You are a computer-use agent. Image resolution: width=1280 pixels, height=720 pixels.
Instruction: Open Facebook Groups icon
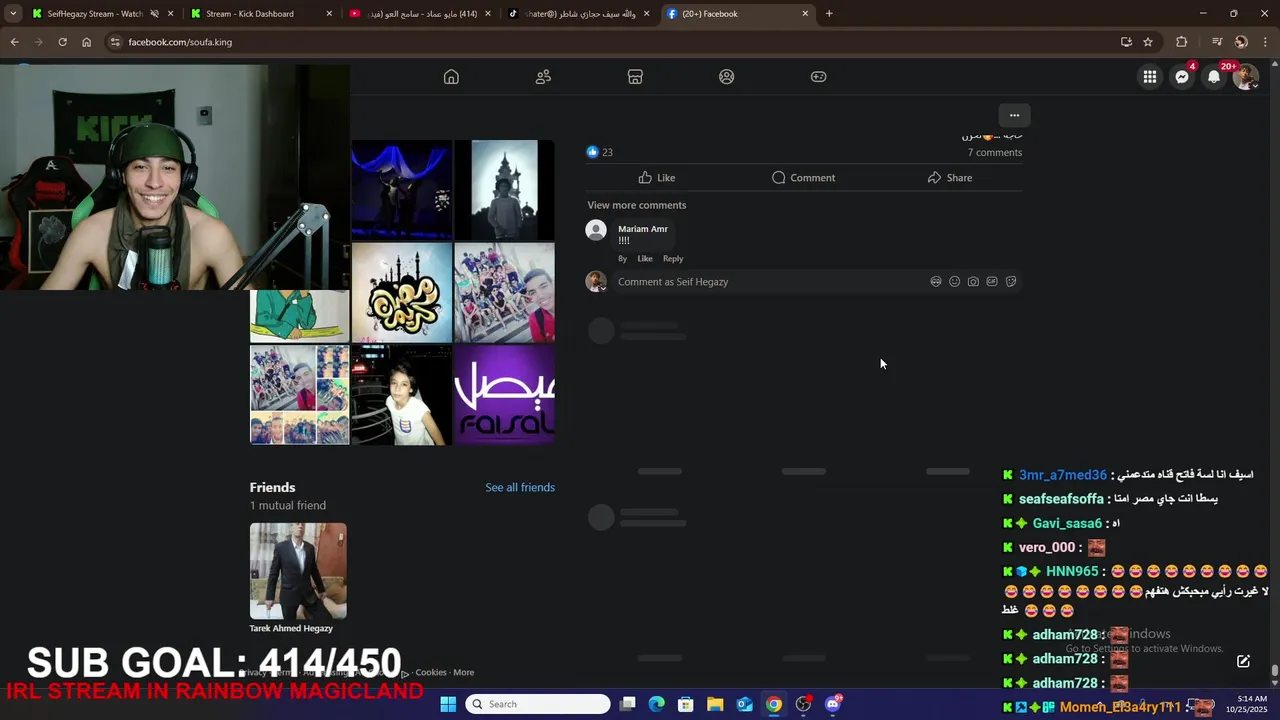[727, 77]
